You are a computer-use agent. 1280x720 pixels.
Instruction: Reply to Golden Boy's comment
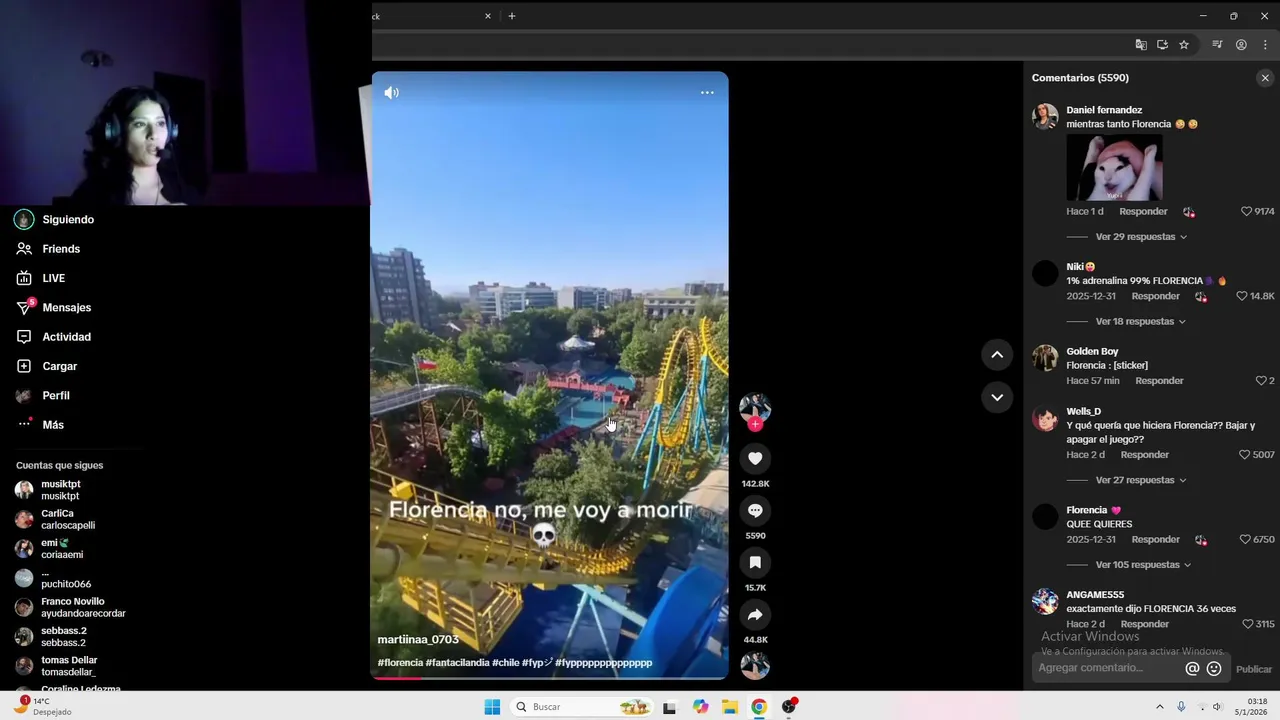pyautogui.click(x=1159, y=381)
